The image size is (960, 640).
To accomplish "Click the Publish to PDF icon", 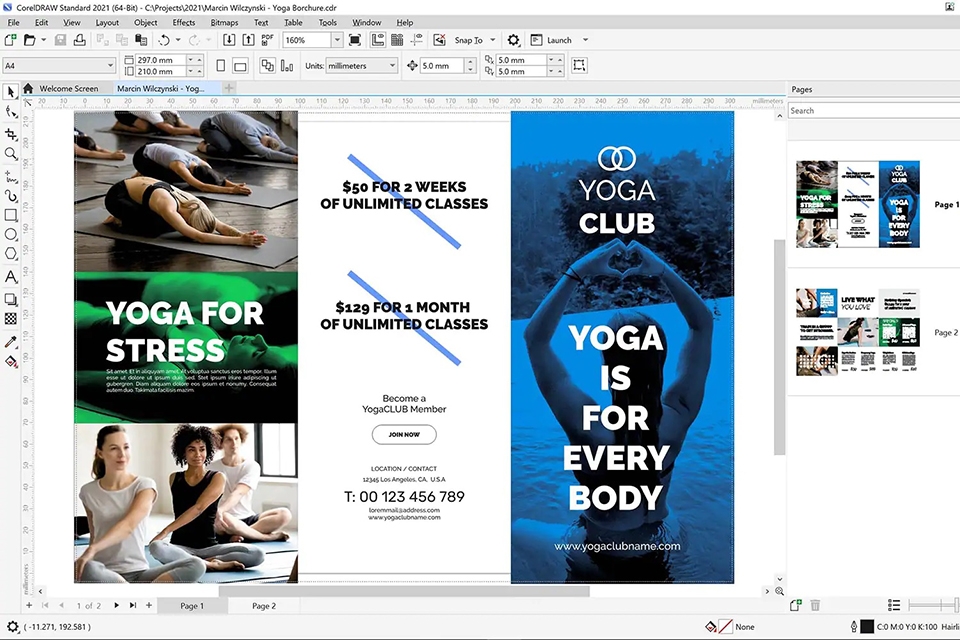I will click(x=268, y=41).
